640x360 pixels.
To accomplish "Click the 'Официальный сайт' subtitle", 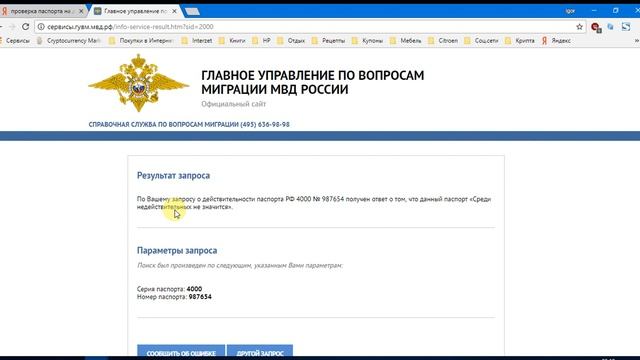I will 233,104.
